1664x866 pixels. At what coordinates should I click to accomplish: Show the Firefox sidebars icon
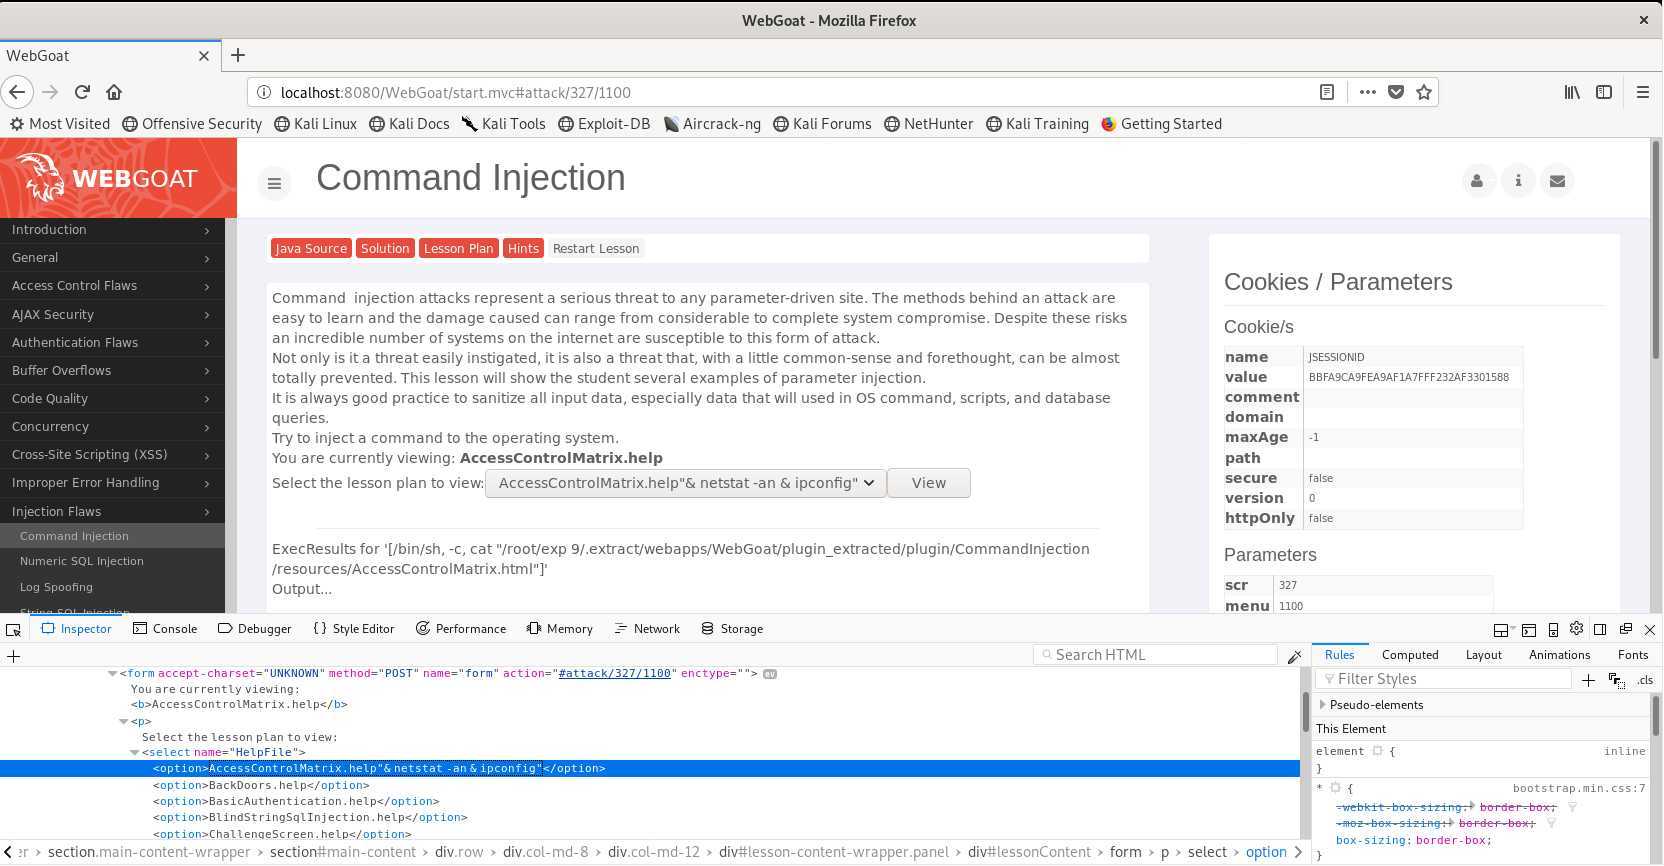click(x=1604, y=92)
